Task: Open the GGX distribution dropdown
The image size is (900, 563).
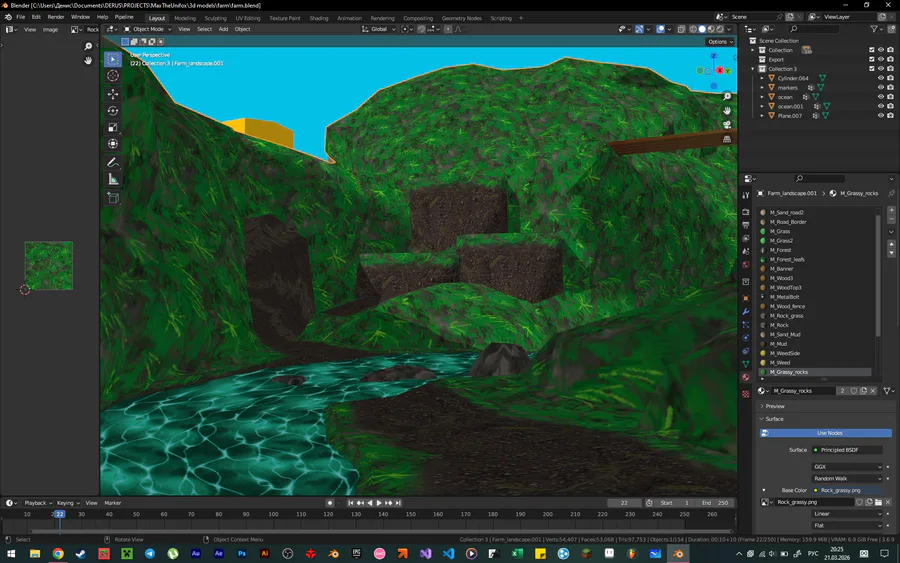Action: coord(847,467)
